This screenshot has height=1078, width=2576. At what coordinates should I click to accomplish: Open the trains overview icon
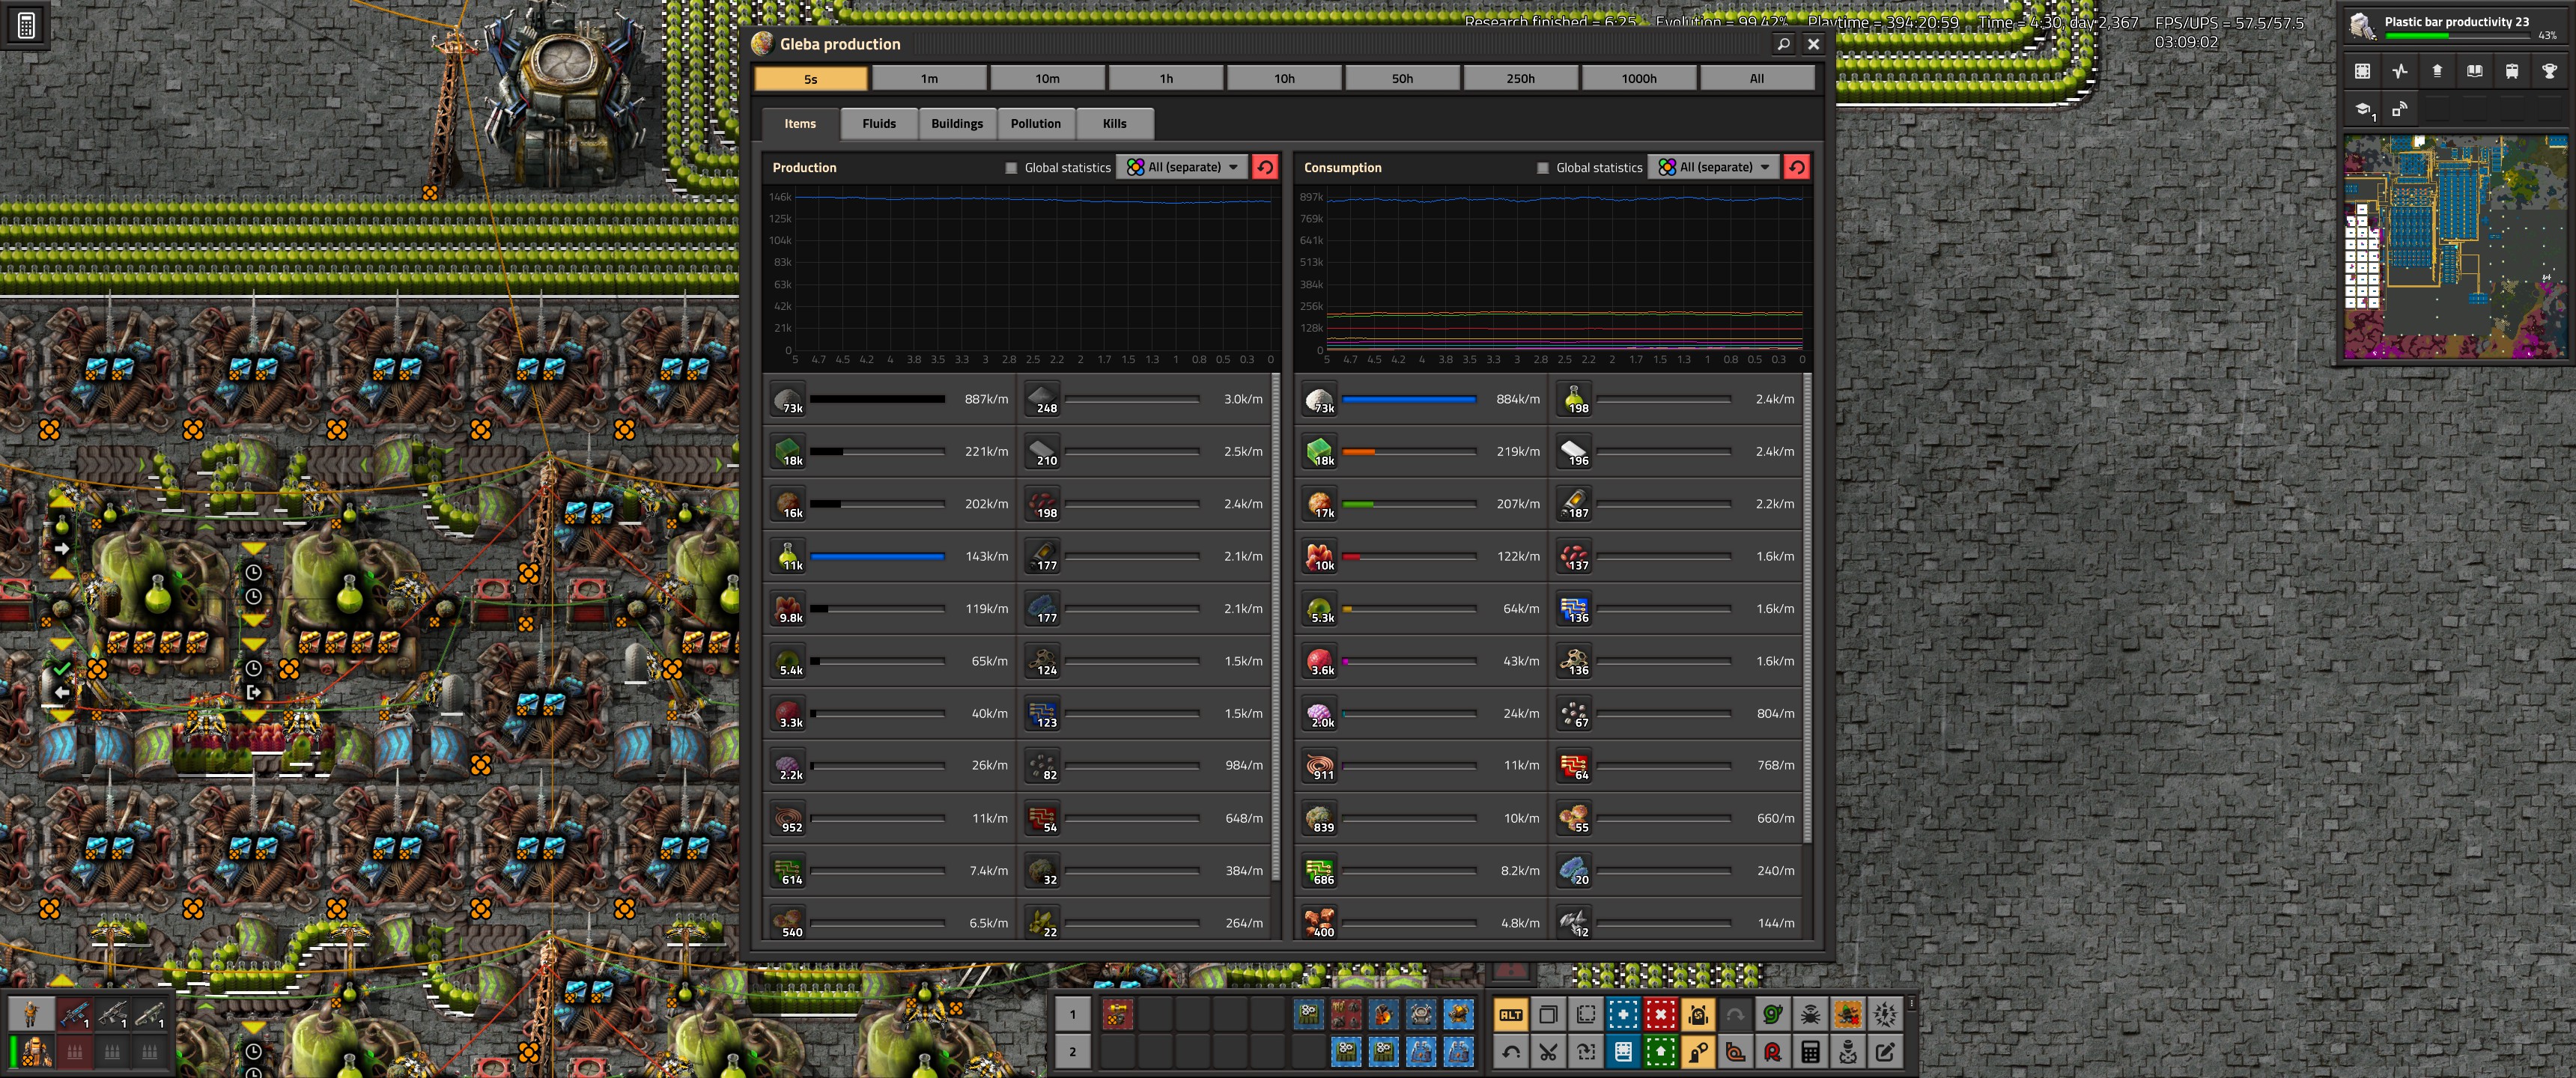point(2512,71)
